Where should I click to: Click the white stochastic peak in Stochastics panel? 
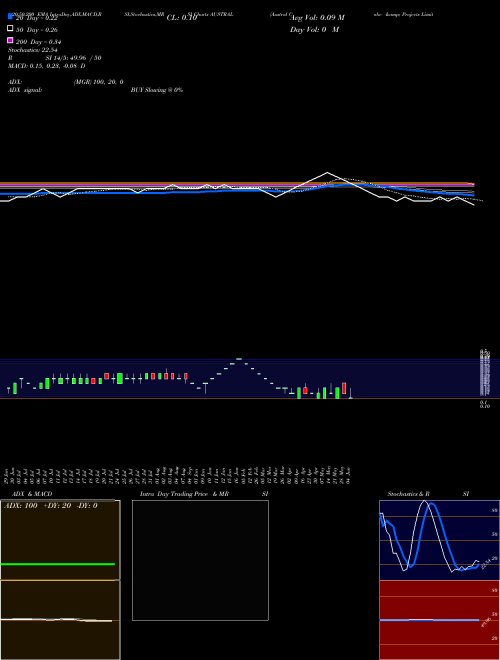[424, 502]
